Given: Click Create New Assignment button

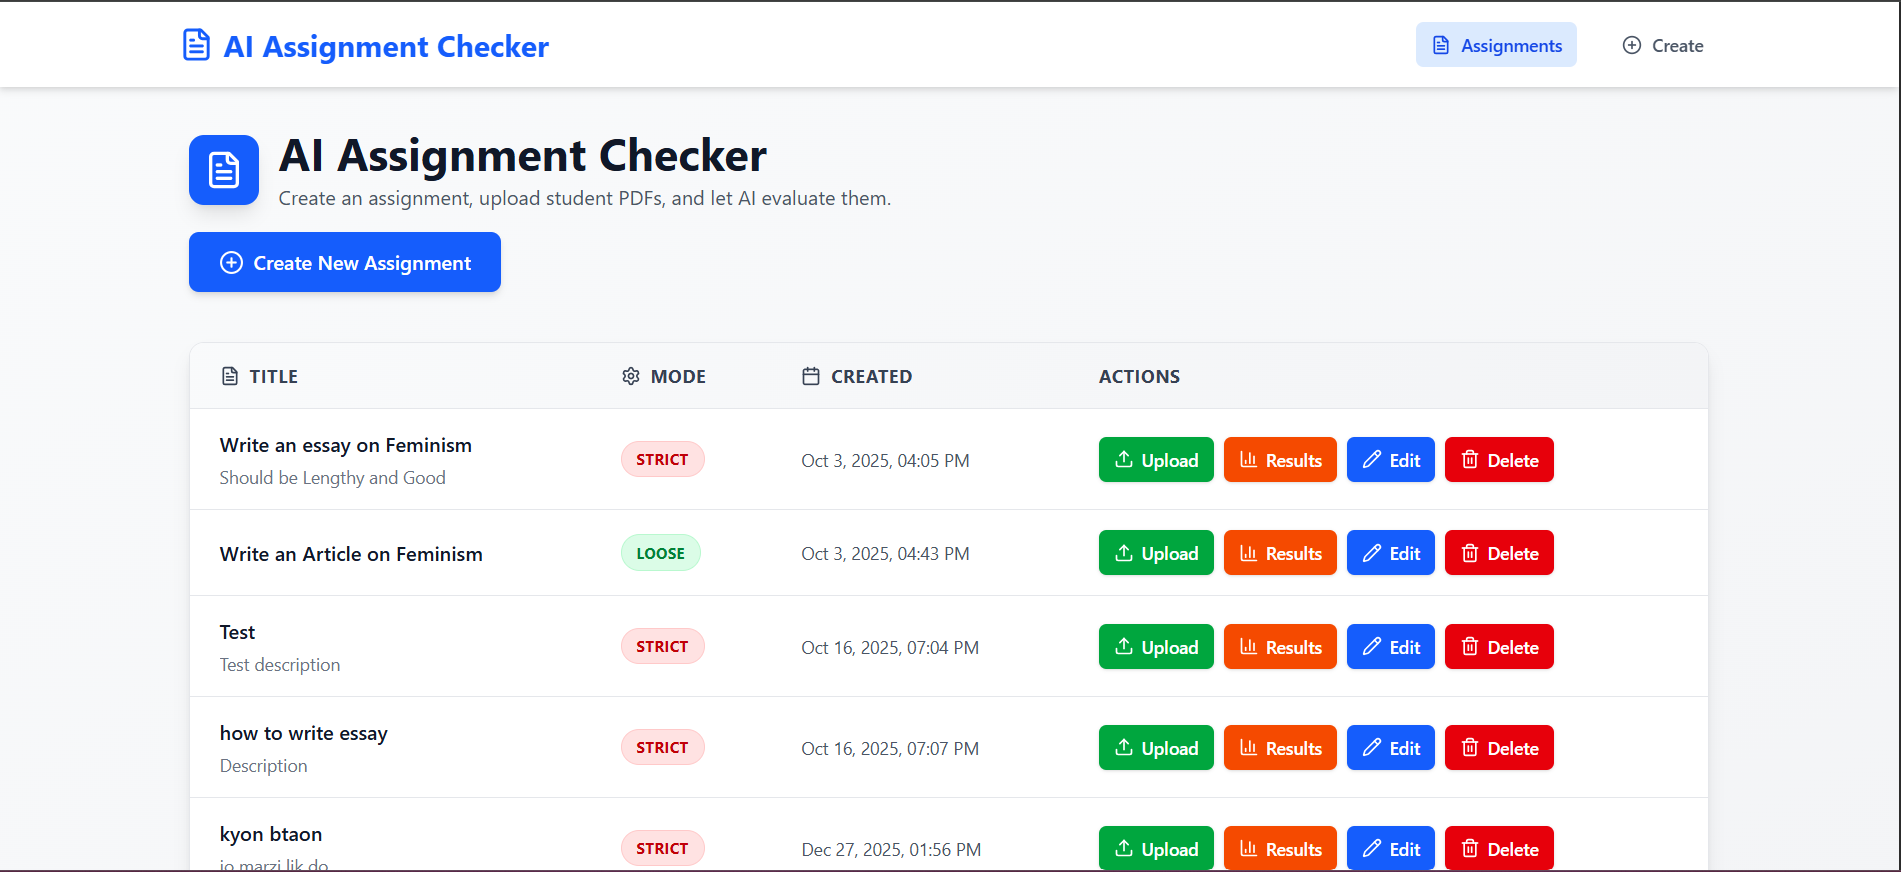Looking at the screenshot, I should click(345, 262).
